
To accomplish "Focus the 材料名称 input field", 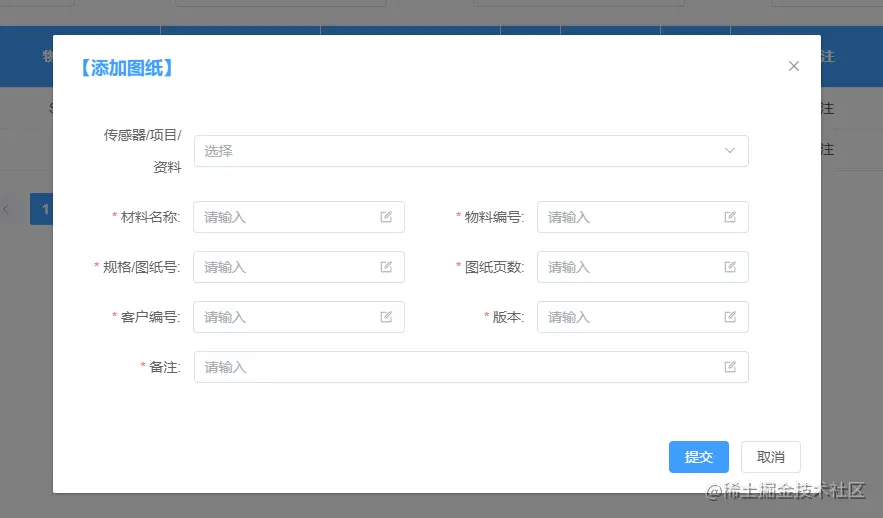I will (x=299, y=217).
